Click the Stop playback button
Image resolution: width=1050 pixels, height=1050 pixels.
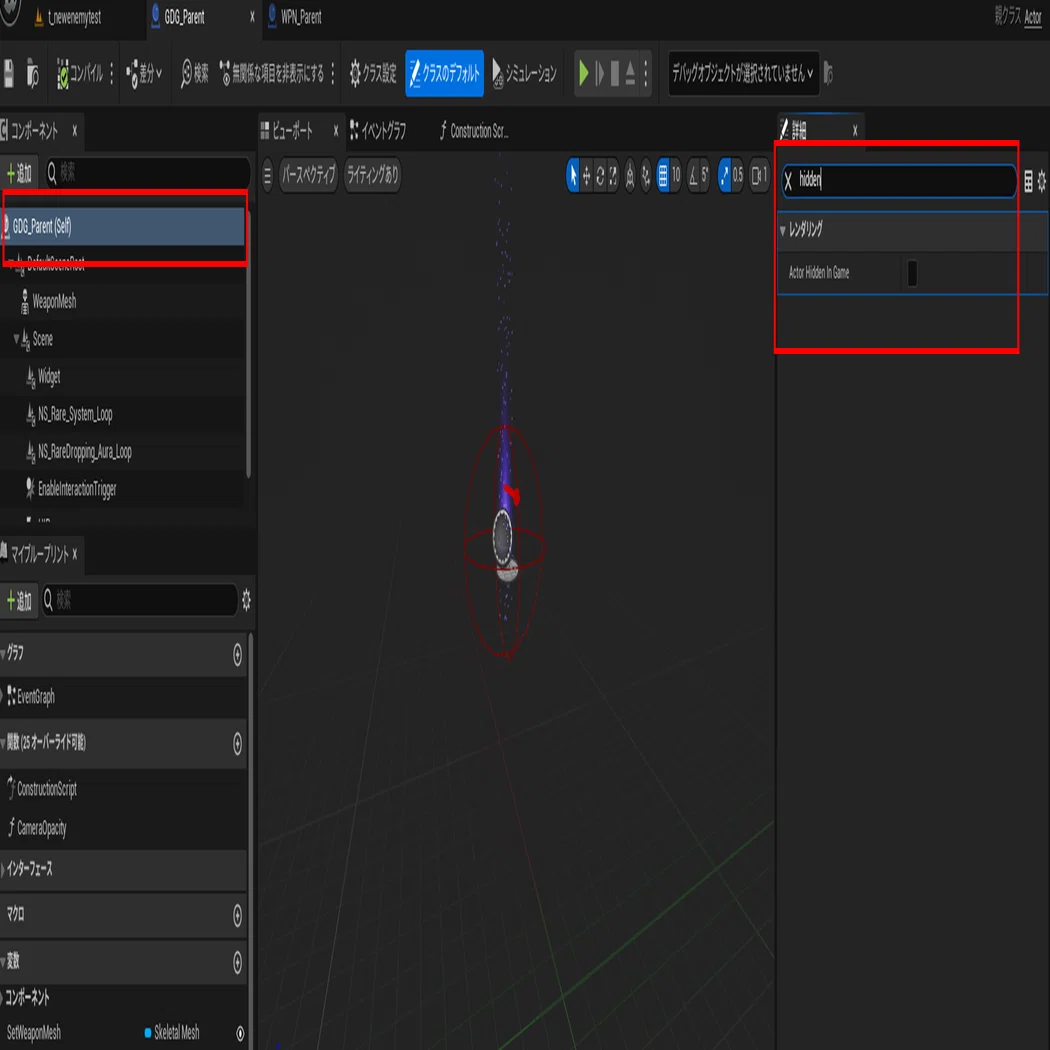pos(615,73)
